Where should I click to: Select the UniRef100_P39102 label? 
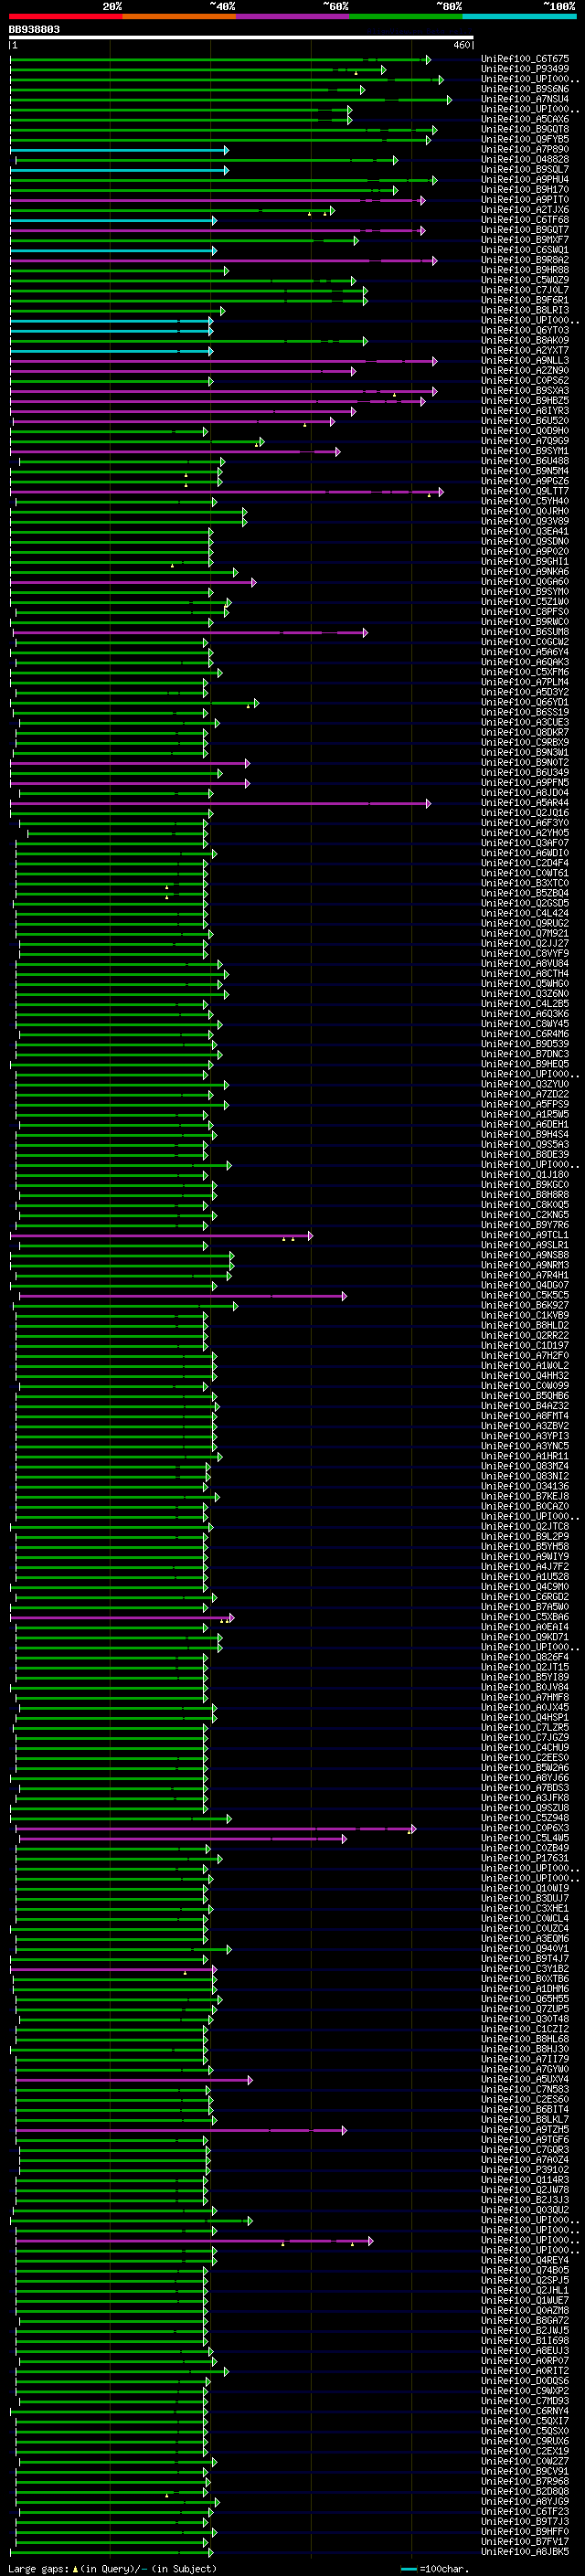point(525,2170)
